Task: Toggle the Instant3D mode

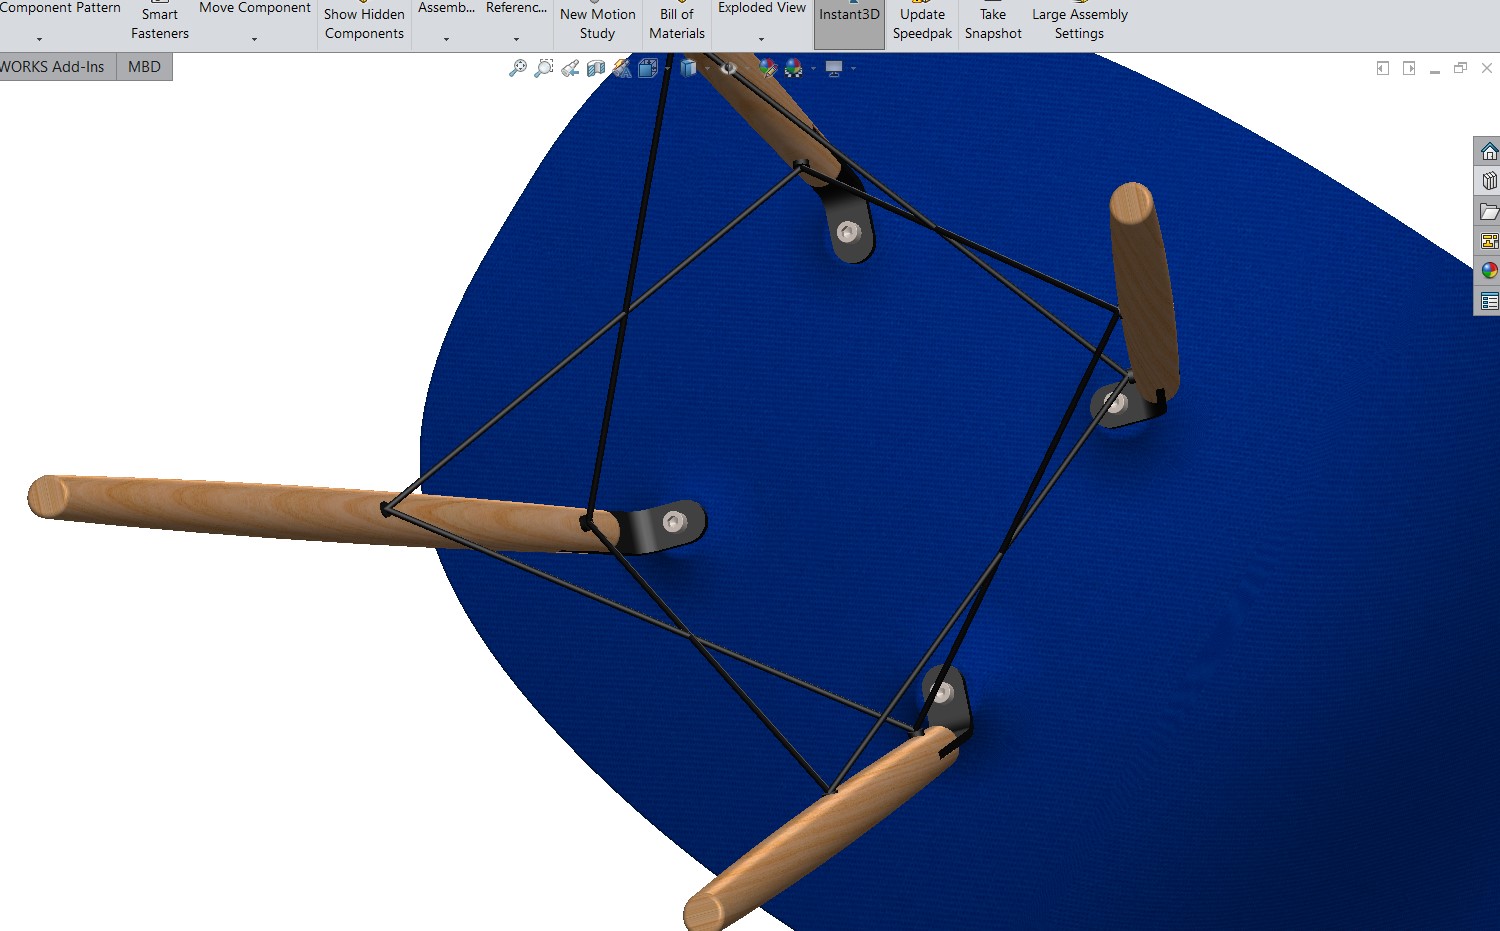Action: tap(849, 23)
